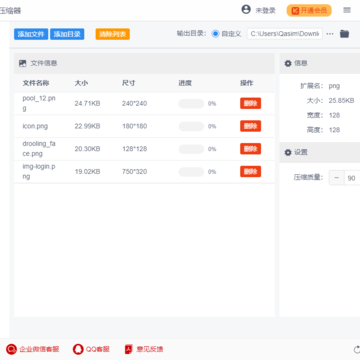Click the output directory path field
Viewport: 360px width, 360px height.
(285, 34)
